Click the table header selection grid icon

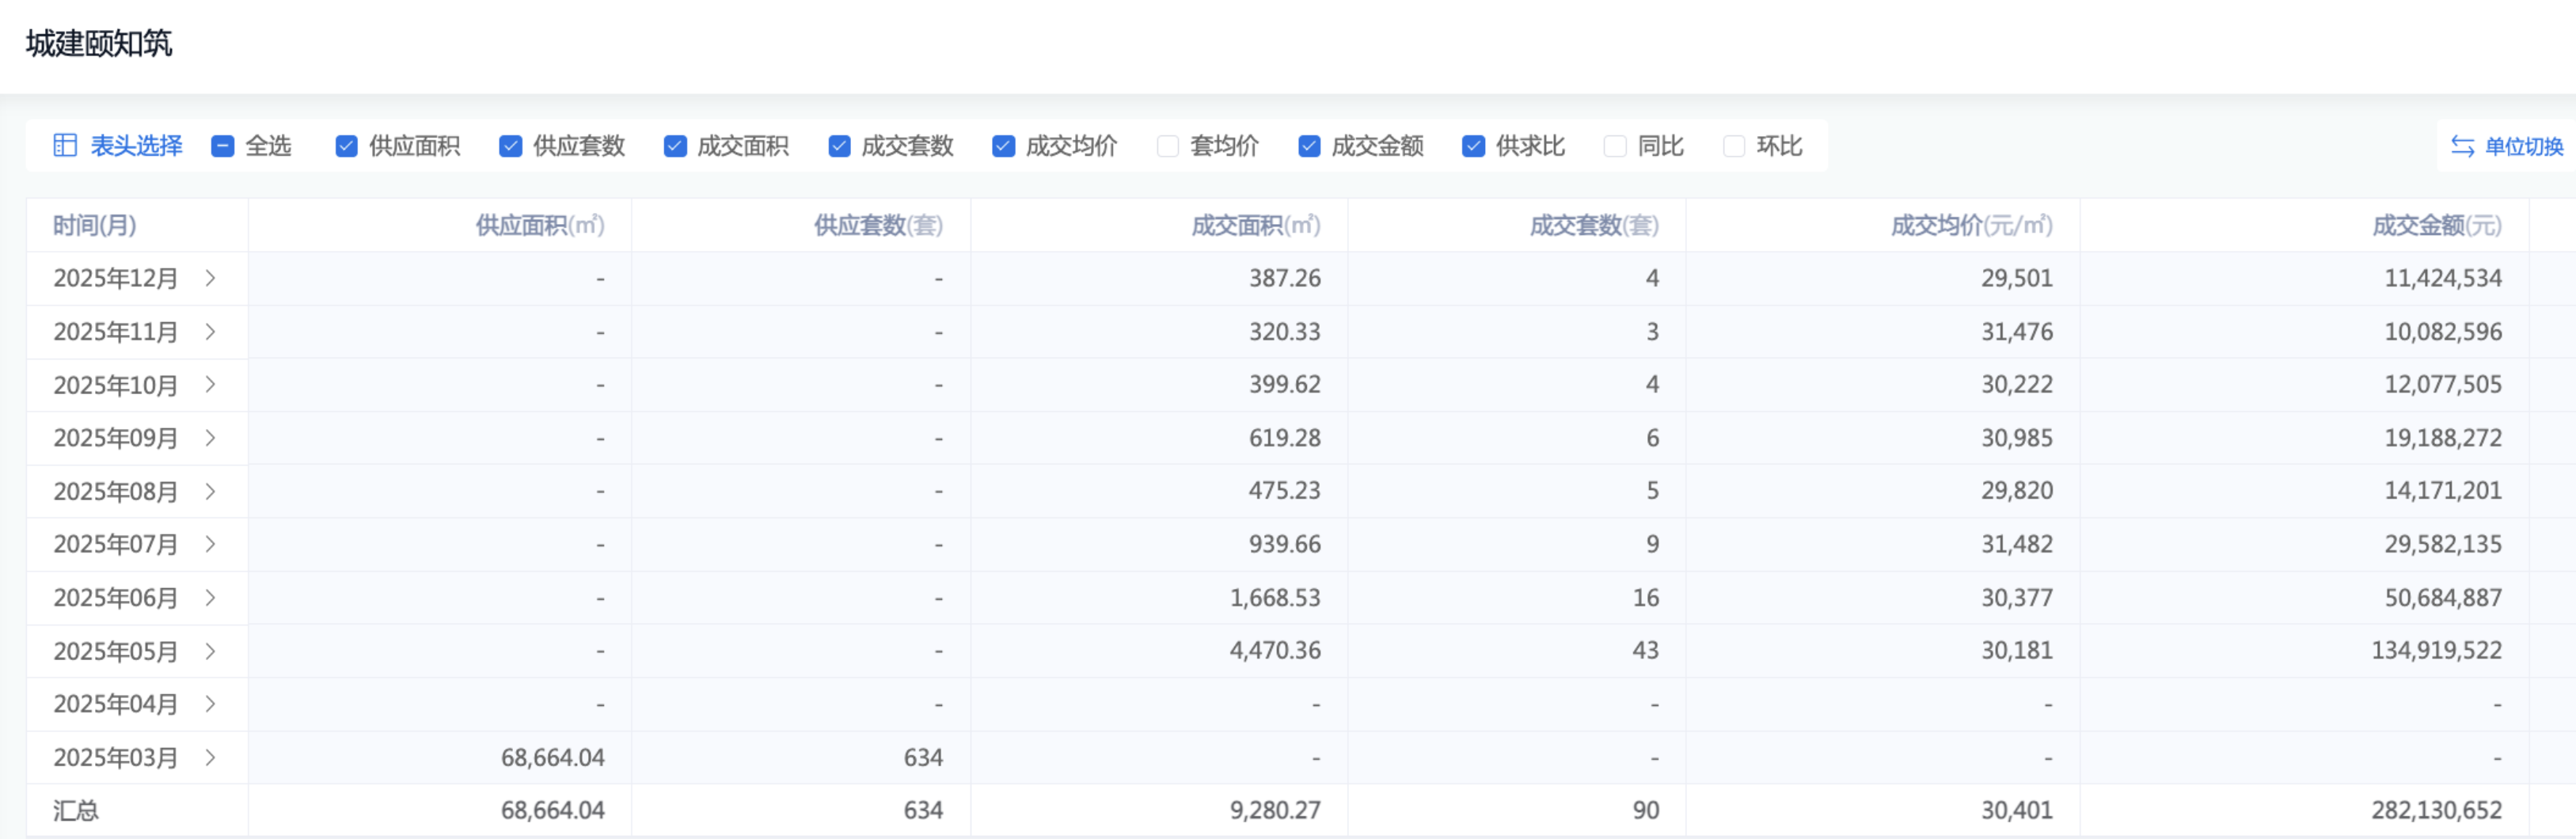[65, 146]
